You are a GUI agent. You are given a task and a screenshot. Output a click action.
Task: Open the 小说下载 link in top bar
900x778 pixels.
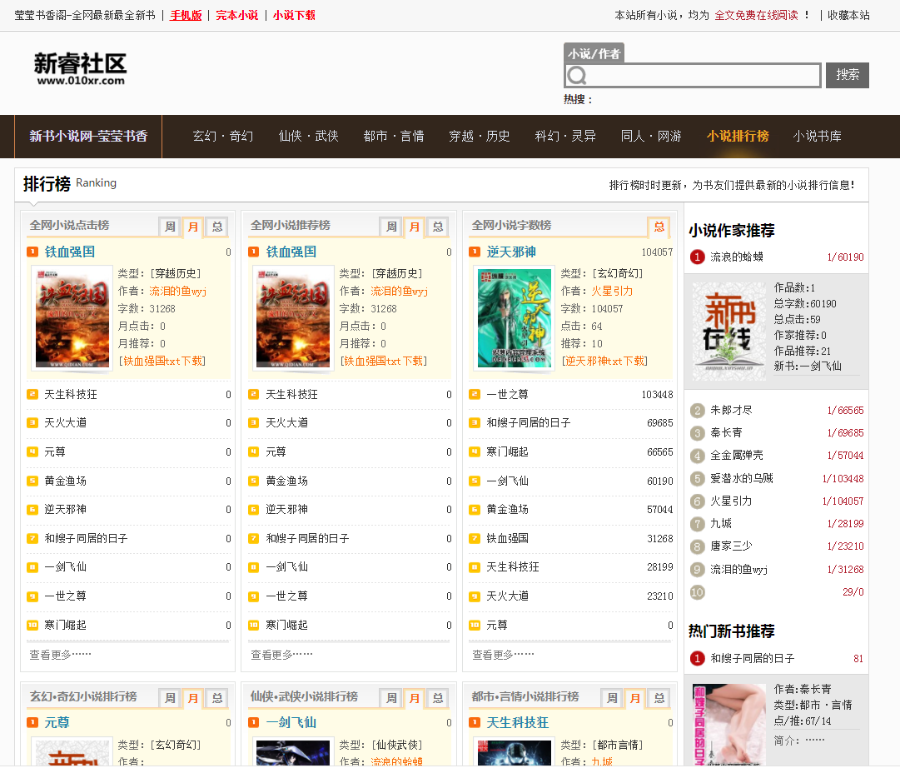[294, 16]
